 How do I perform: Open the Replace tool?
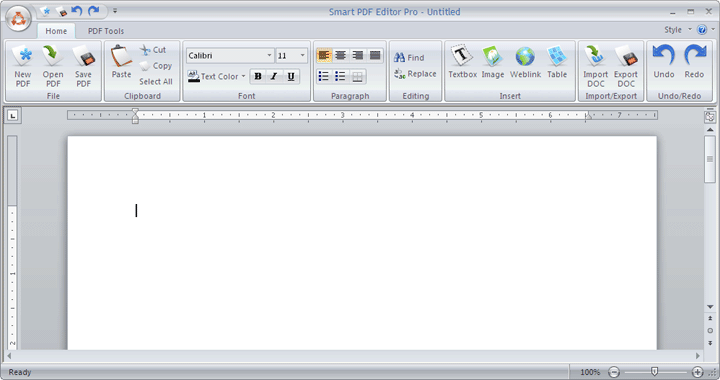click(x=415, y=73)
